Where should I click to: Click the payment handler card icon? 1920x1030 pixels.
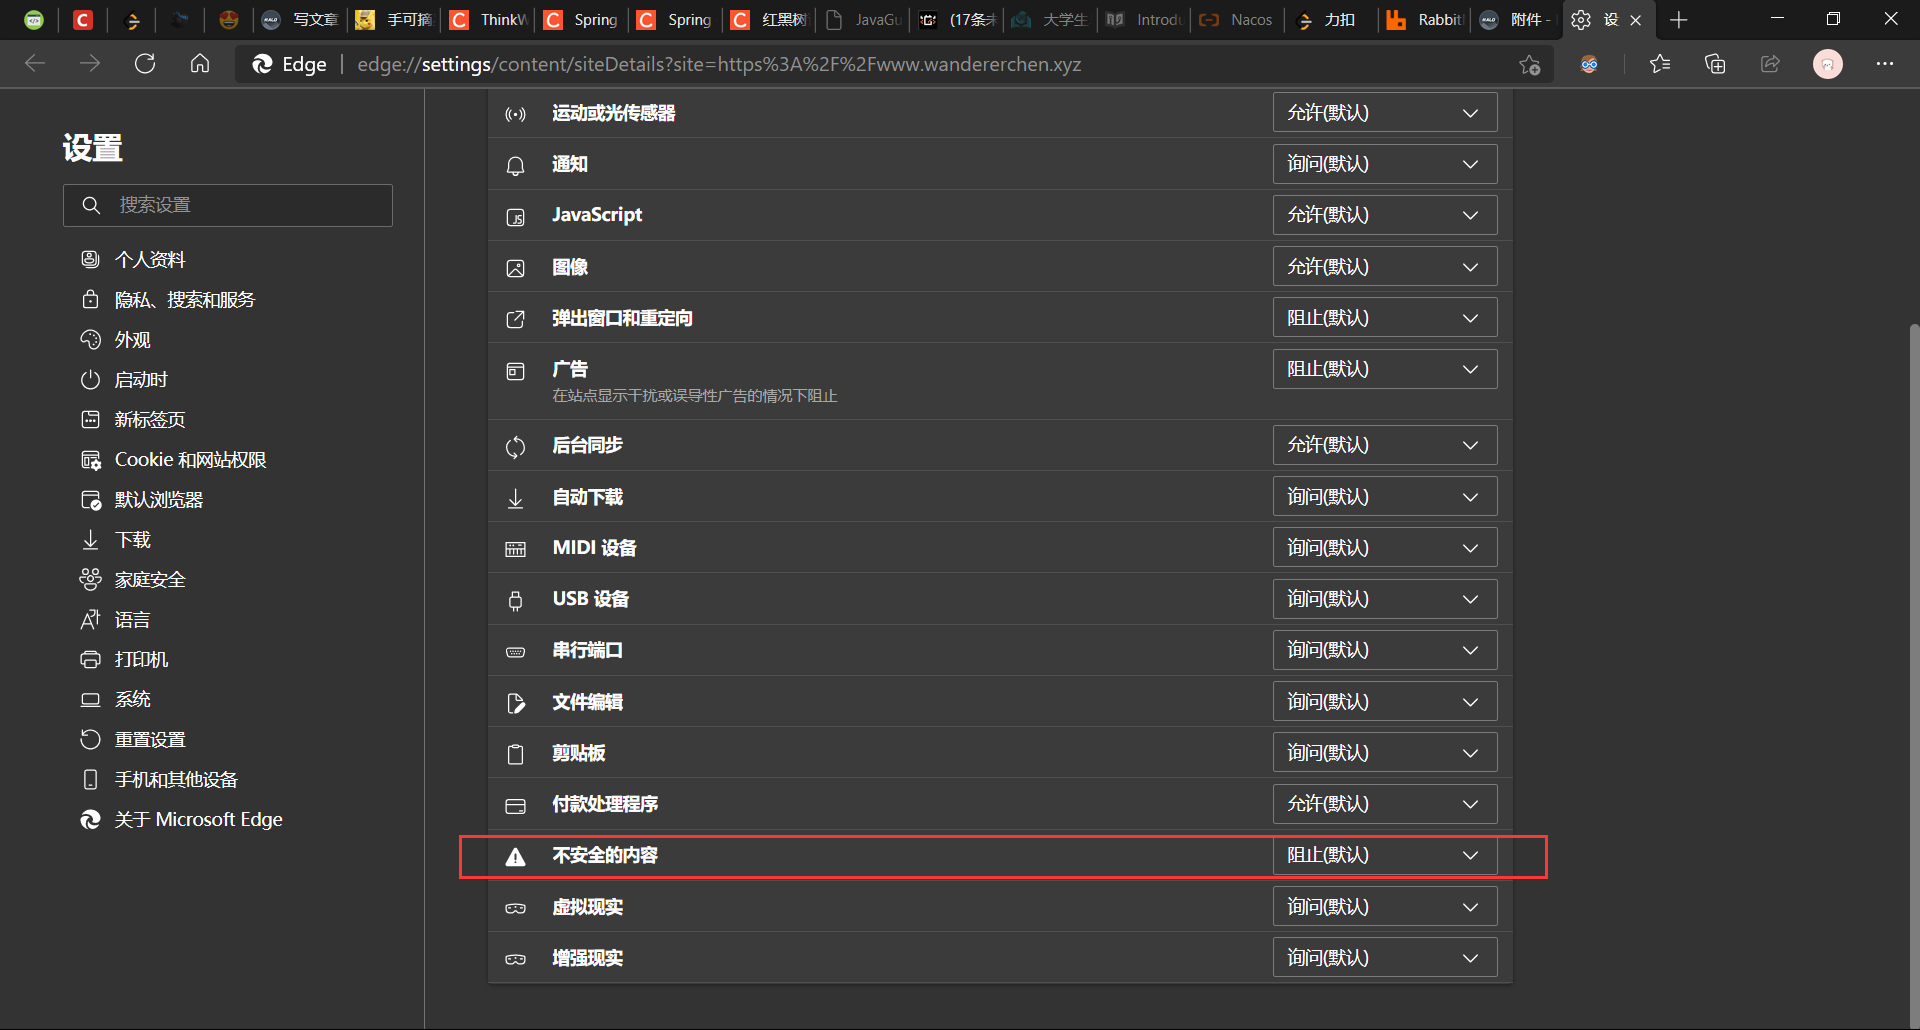click(x=515, y=805)
